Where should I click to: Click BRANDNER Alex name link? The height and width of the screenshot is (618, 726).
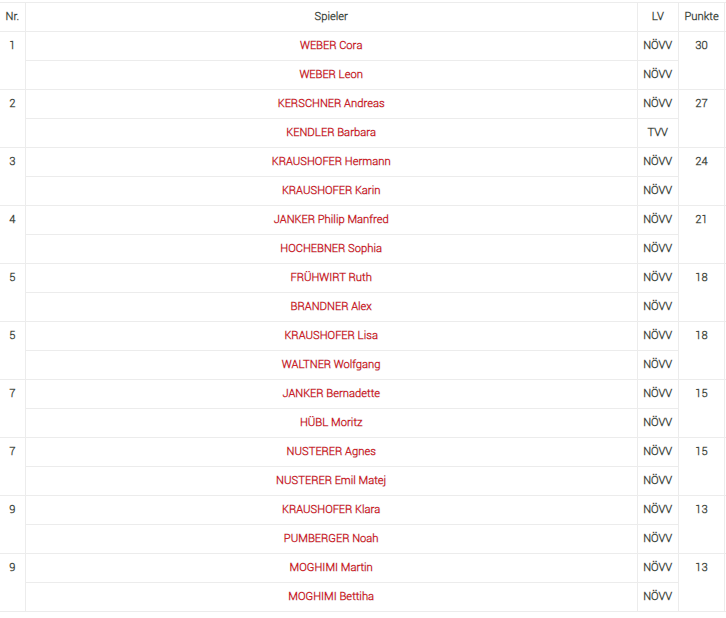coord(331,306)
